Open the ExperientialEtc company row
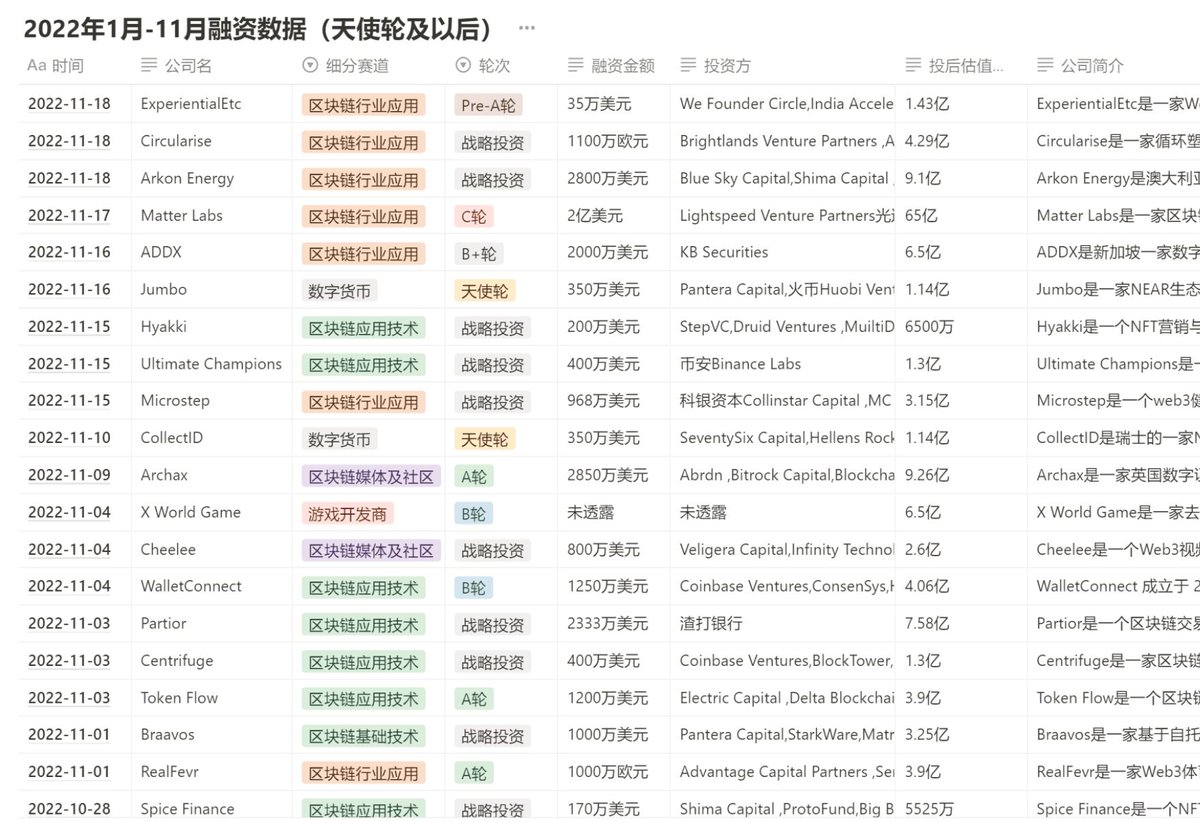 pos(191,104)
